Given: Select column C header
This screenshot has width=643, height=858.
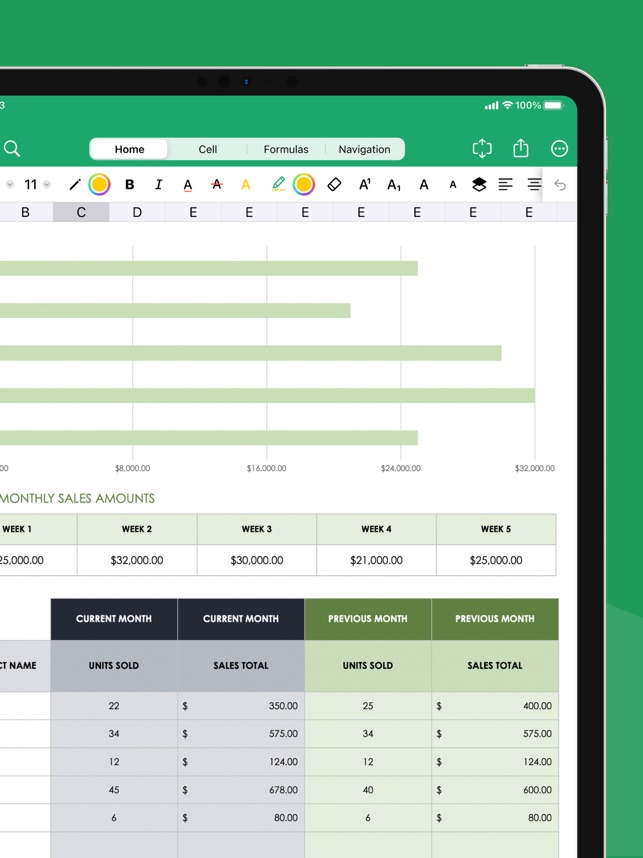Looking at the screenshot, I should click(81, 212).
